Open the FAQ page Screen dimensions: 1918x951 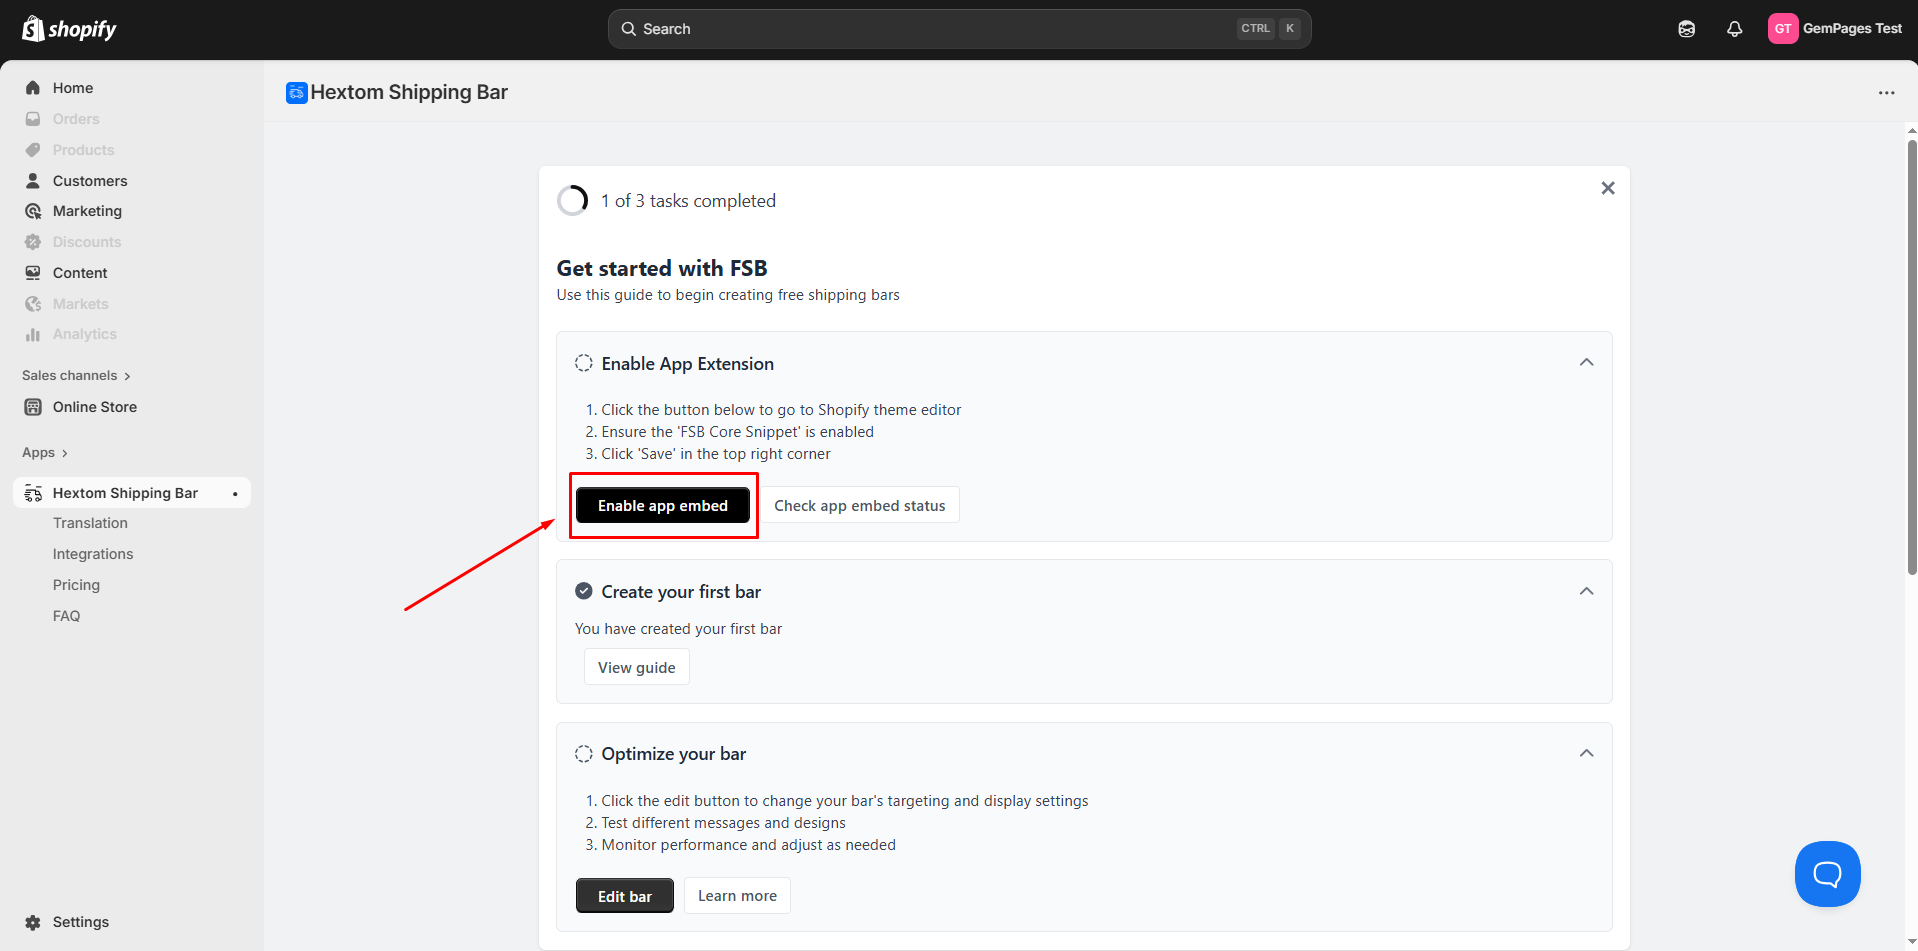point(66,616)
